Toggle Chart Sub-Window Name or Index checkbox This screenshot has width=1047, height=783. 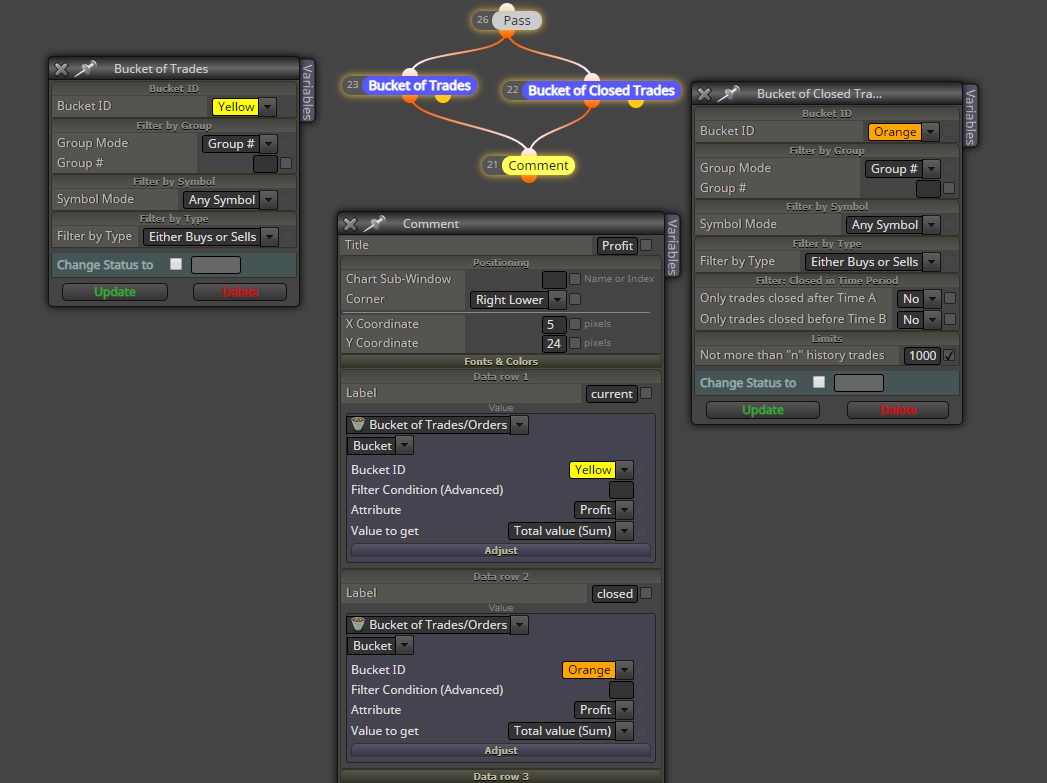tap(575, 279)
